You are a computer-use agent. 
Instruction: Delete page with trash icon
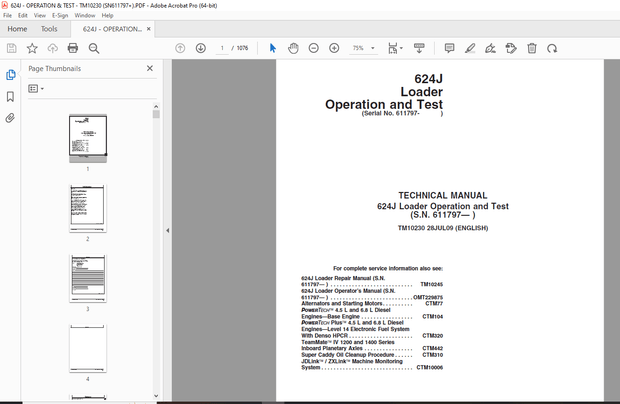point(532,48)
